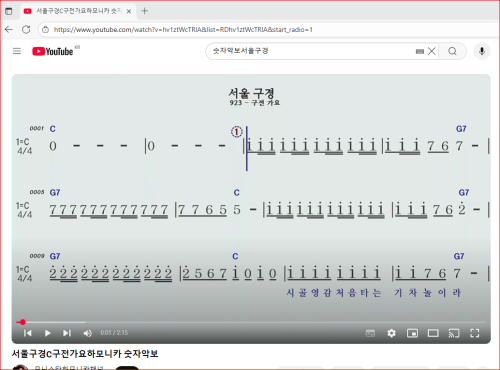Switch to theater mode
Viewport: 500px width, 370px height.
coord(433,333)
